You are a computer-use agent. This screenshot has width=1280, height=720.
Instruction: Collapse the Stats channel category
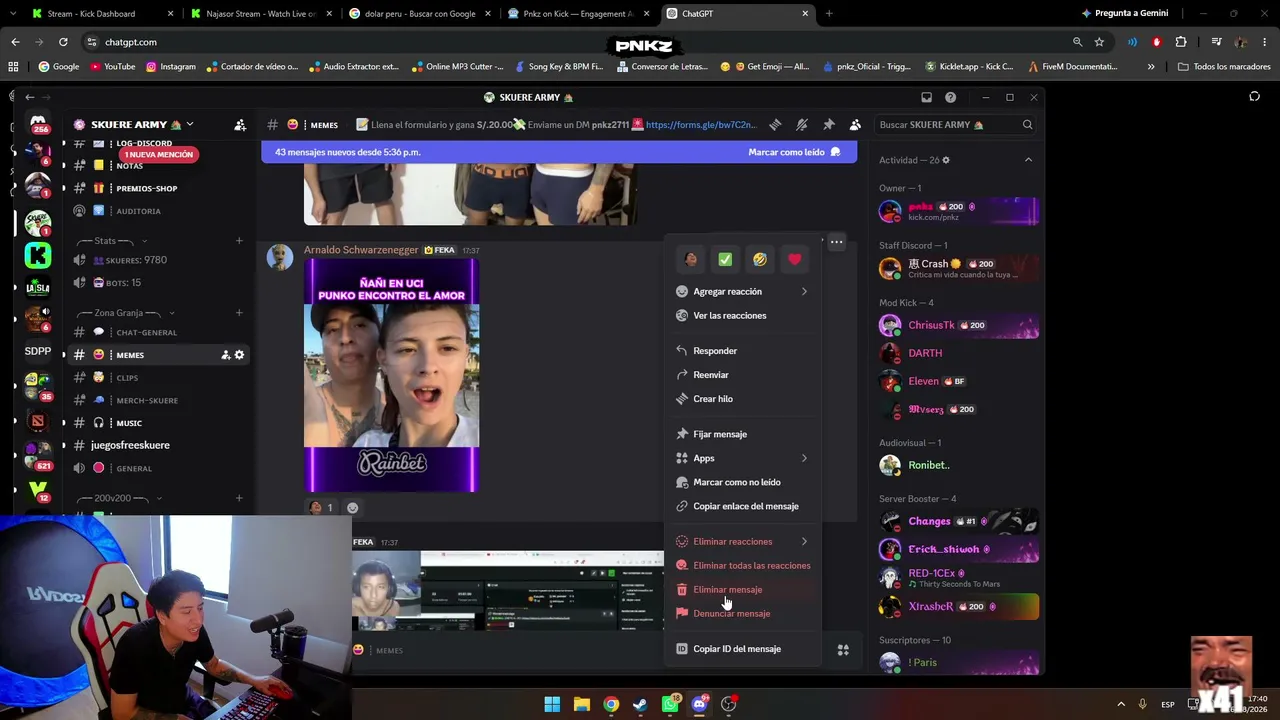pyautogui.click(x=144, y=241)
